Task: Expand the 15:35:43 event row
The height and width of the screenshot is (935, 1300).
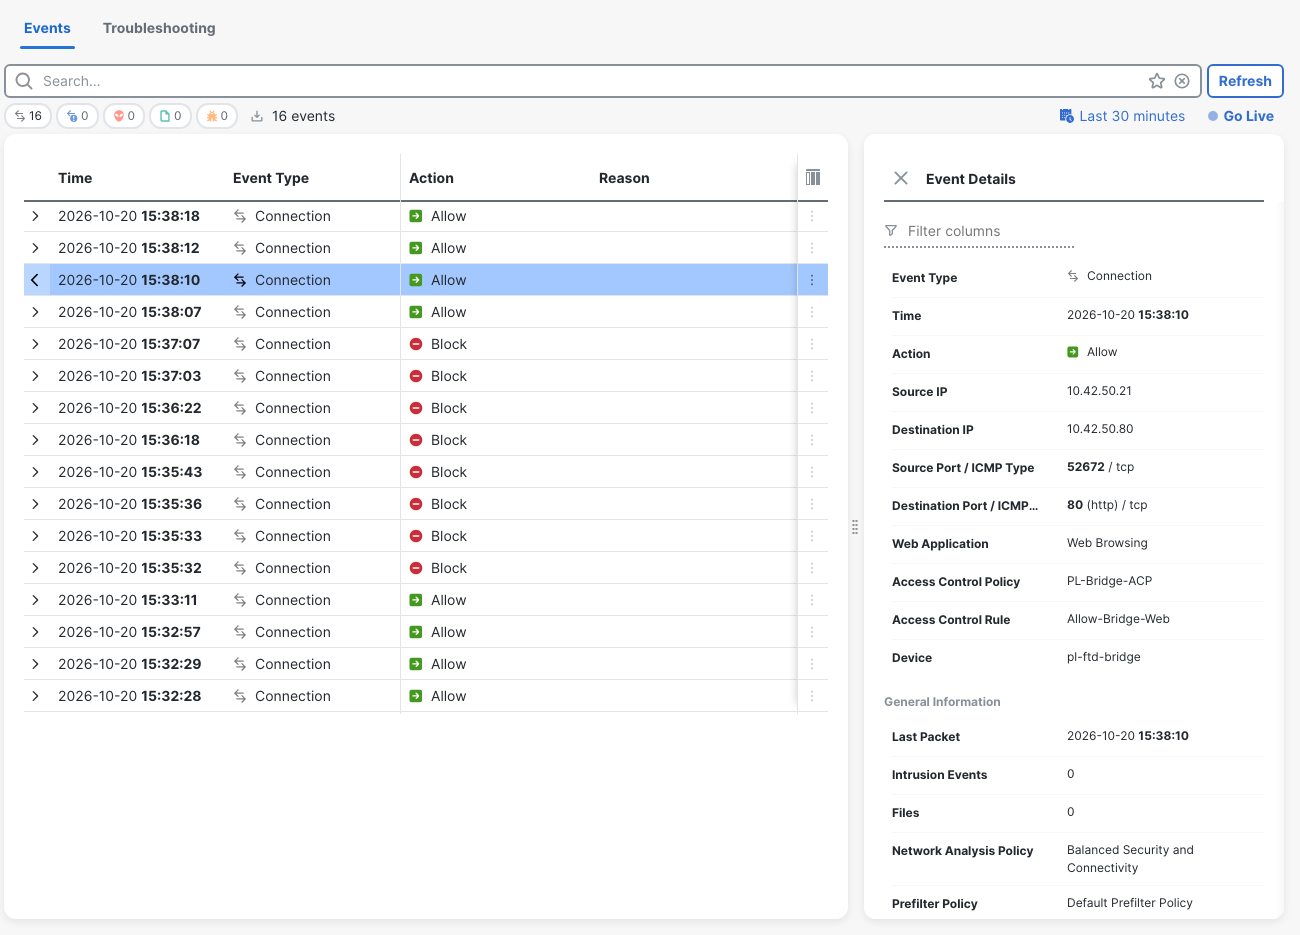Action: pos(35,472)
